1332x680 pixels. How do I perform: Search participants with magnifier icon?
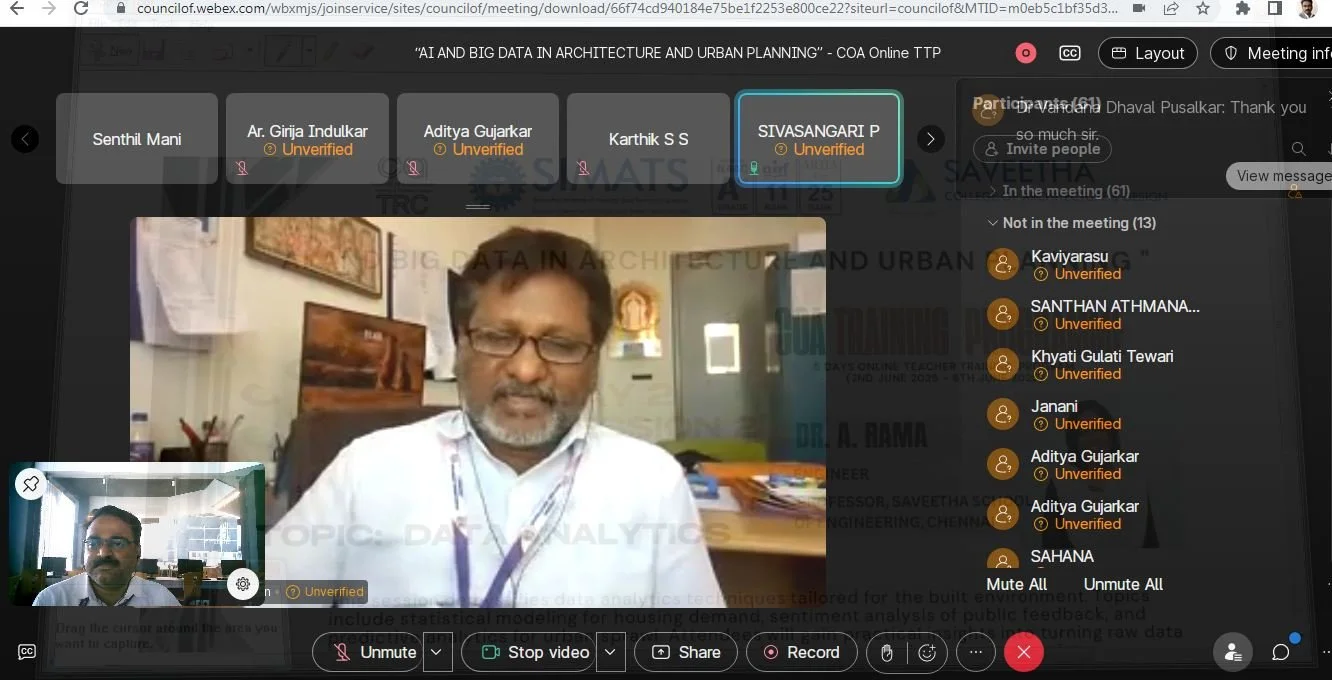(1298, 149)
